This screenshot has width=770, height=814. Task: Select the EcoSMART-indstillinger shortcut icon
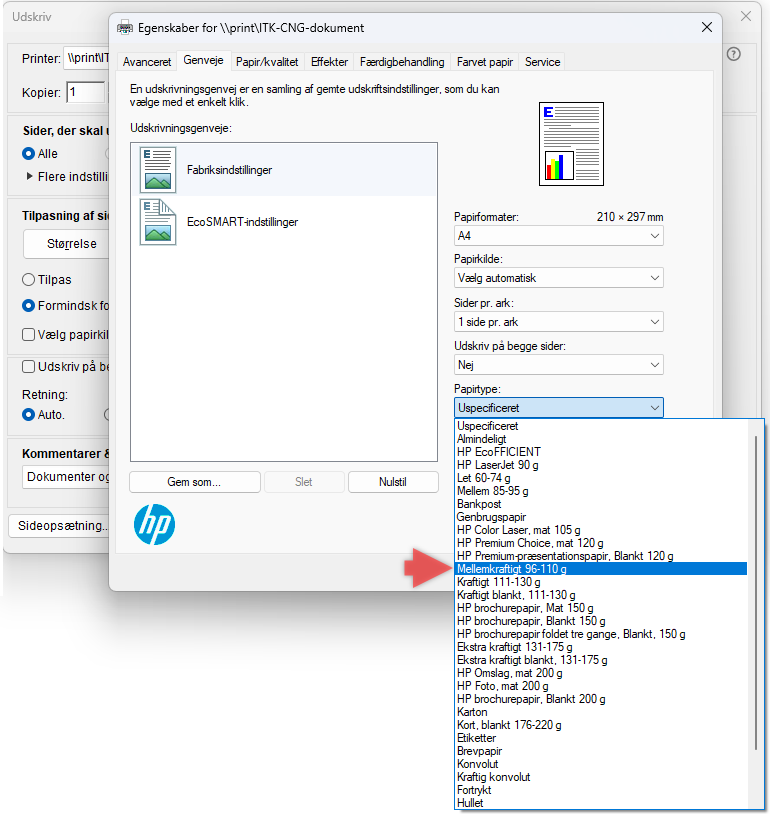click(158, 222)
